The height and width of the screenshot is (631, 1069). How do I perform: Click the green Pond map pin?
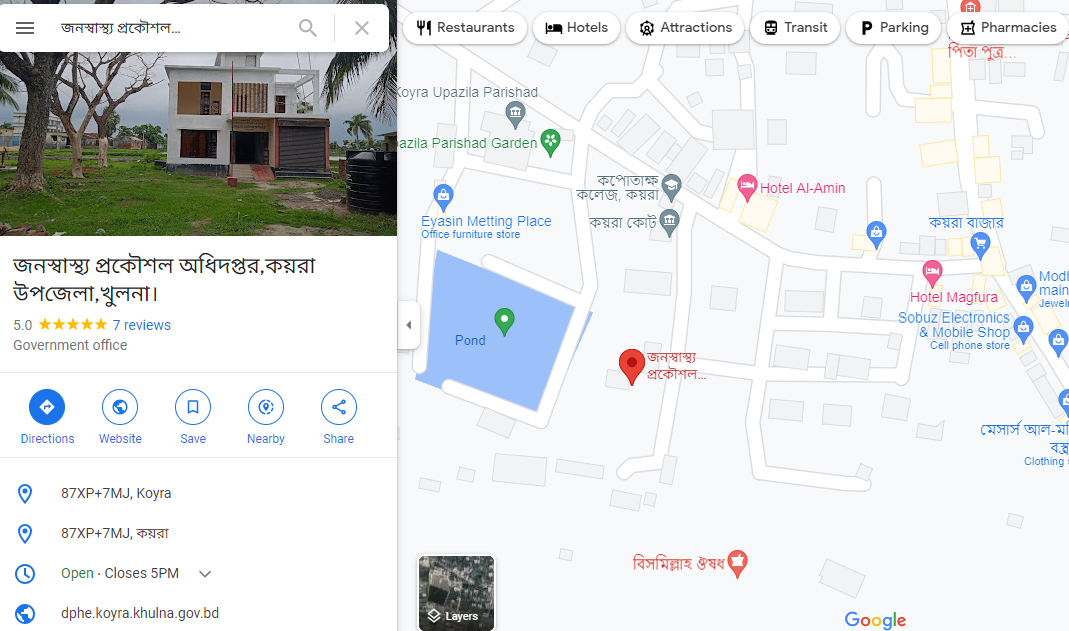(505, 322)
